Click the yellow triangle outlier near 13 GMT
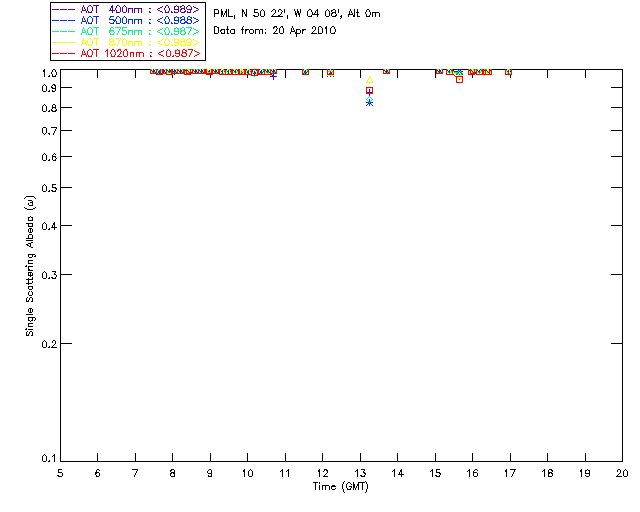 coord(369,80)
